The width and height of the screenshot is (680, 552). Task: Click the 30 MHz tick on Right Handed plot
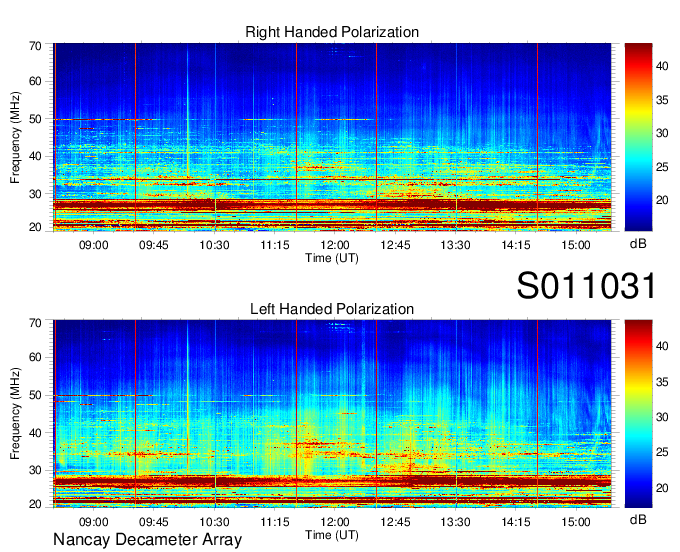point(35,194)
